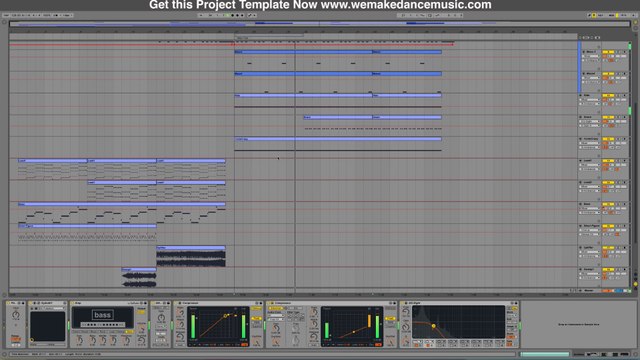This screenshot has height=360, width=640.
Task: Click the Gain knob on the EQ Eight
Action: [x=406, y=328]
